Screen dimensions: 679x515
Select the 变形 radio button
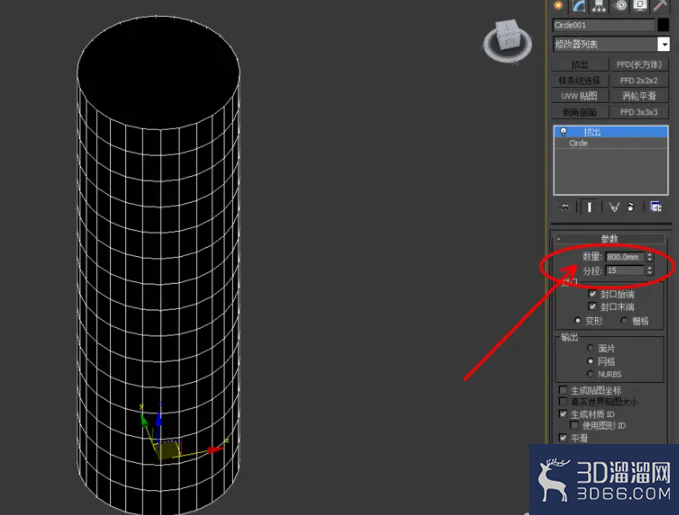(577, 321)
